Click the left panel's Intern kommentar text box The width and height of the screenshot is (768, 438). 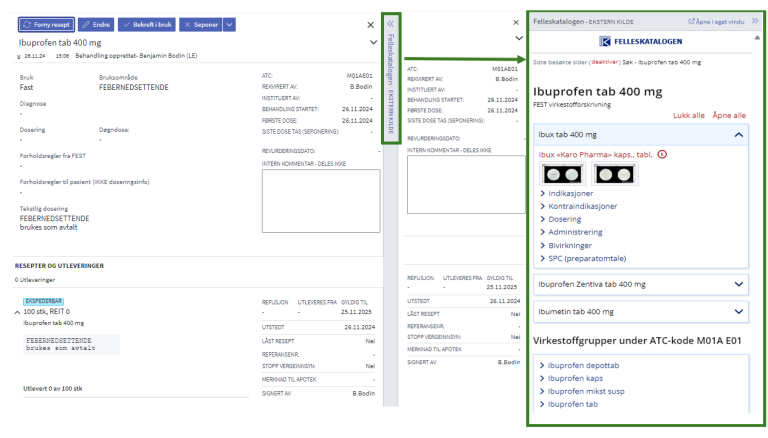click(321, 201)
